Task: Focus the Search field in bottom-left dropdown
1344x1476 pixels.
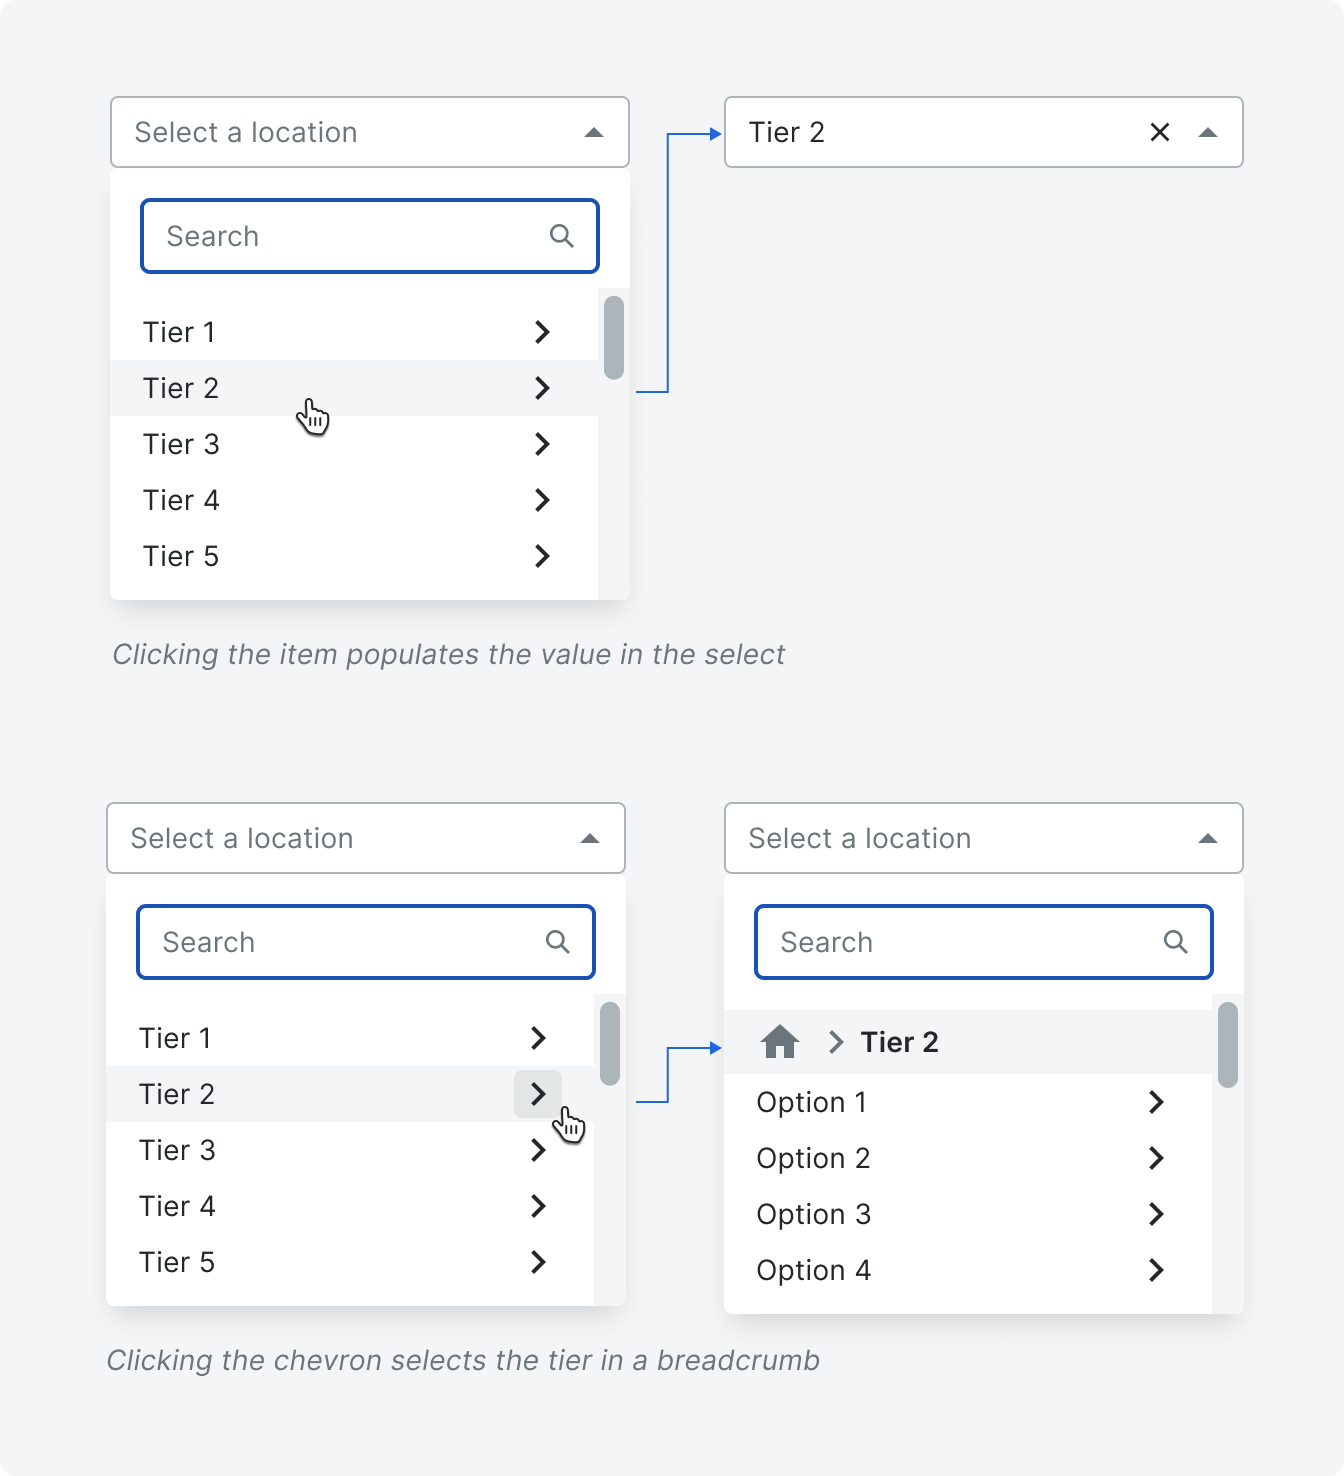Action: click(366, 942)
